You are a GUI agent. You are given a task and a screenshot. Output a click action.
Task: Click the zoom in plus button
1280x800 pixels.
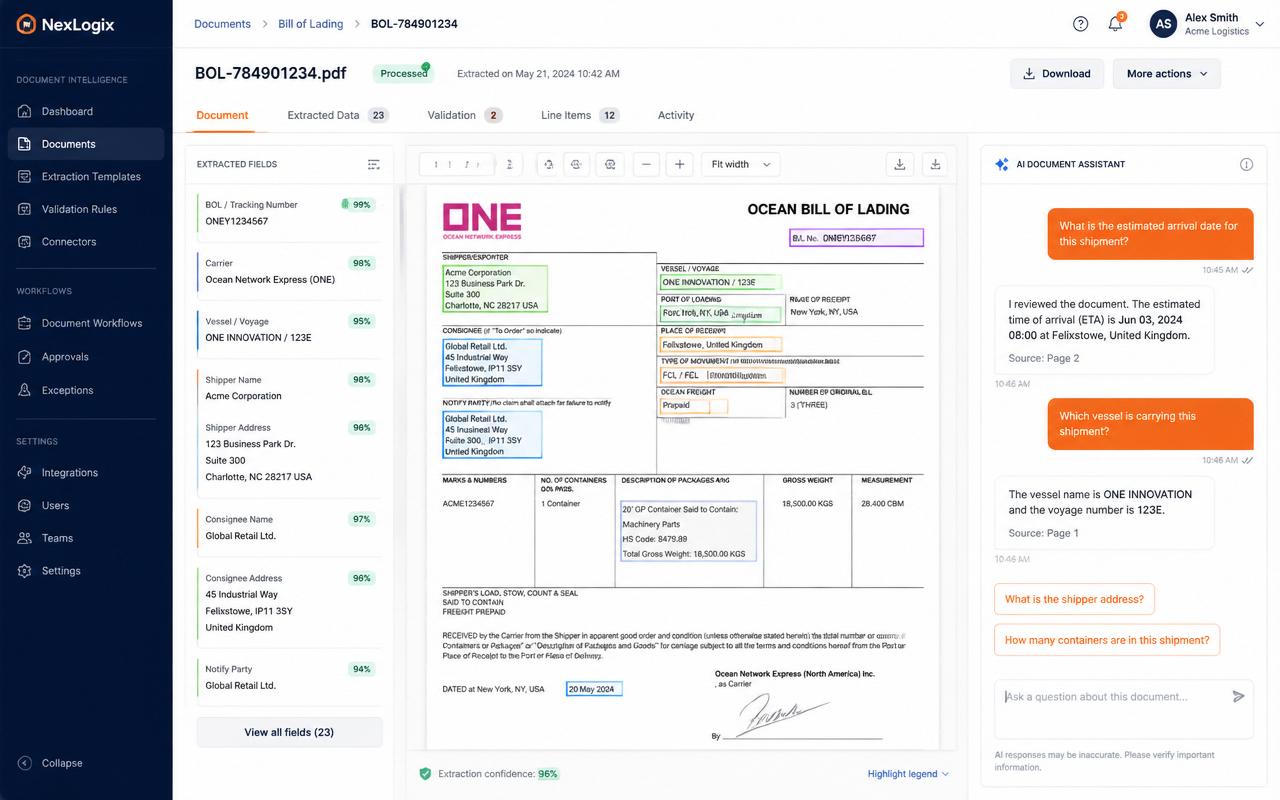pyautogui.click(x=679, y=164)
